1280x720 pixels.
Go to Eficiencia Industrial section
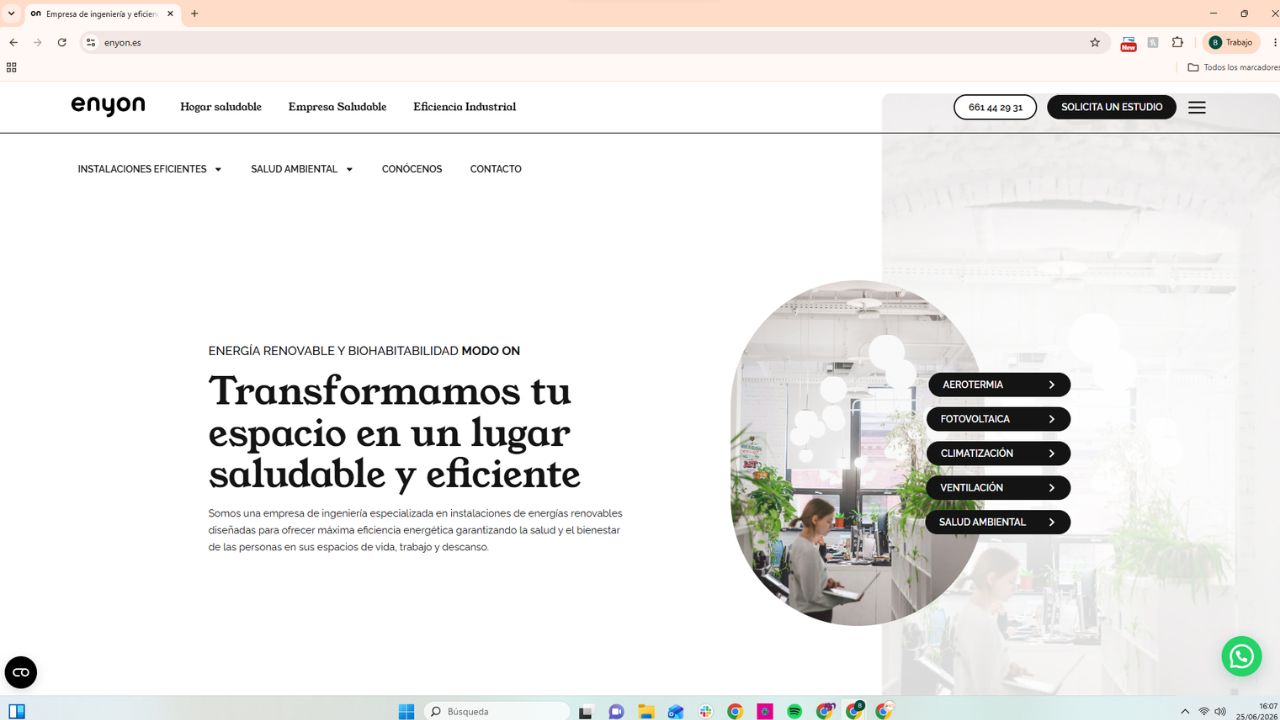[465, 107]
